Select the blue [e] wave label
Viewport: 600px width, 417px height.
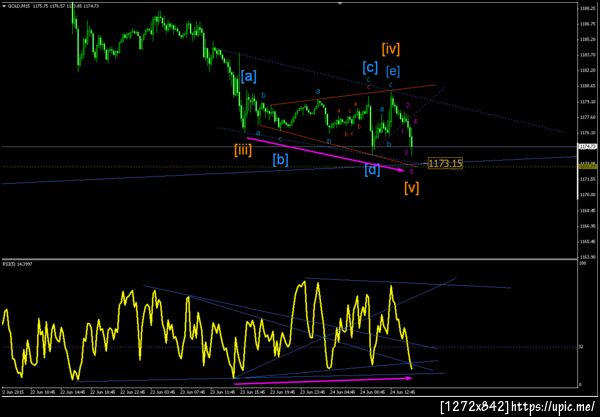[393, 71]
